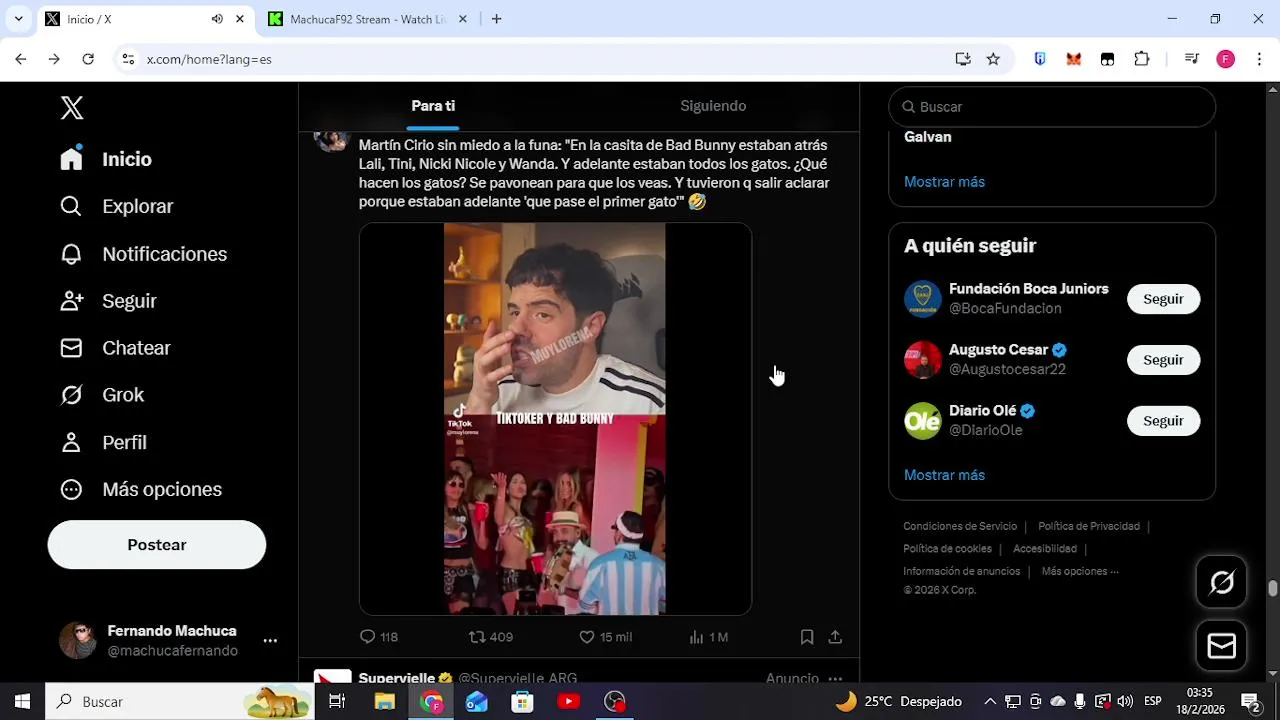1280x720 pixels.
Task: Open File Explorer from taskbar
Action: pos(385,702)
